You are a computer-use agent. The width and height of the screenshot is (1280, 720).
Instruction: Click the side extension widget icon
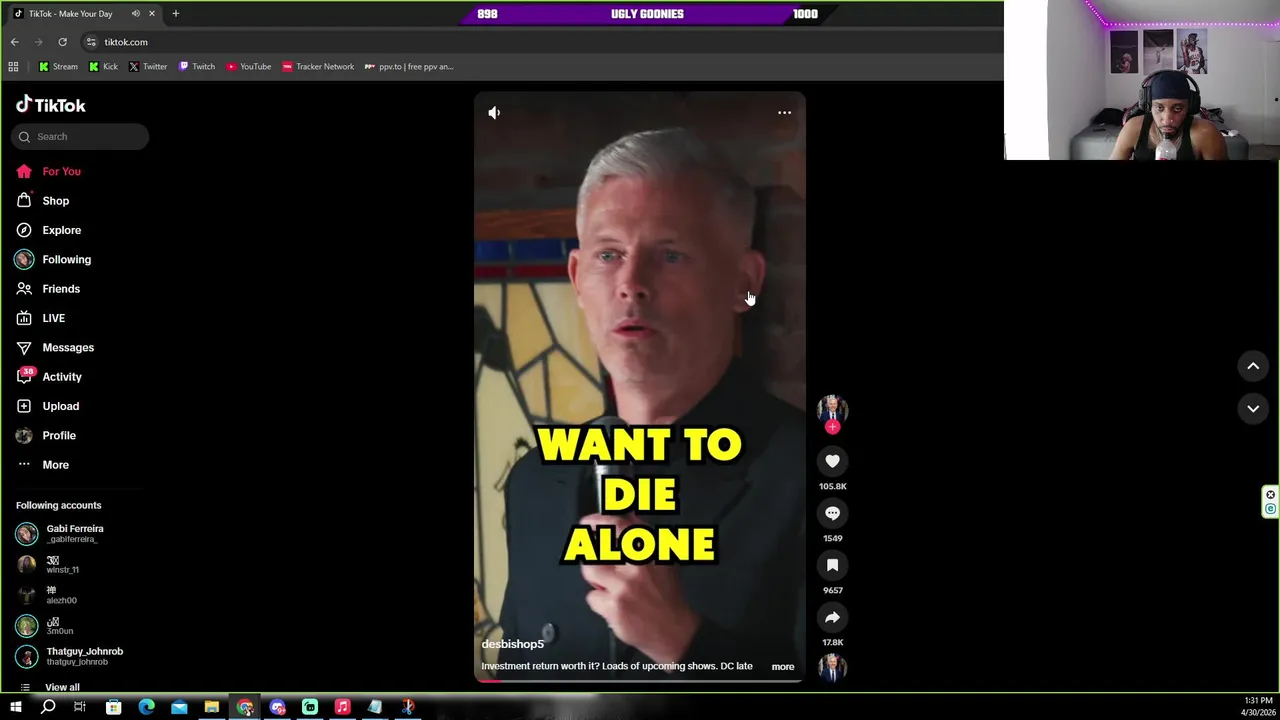click(x=1270, y=502)
